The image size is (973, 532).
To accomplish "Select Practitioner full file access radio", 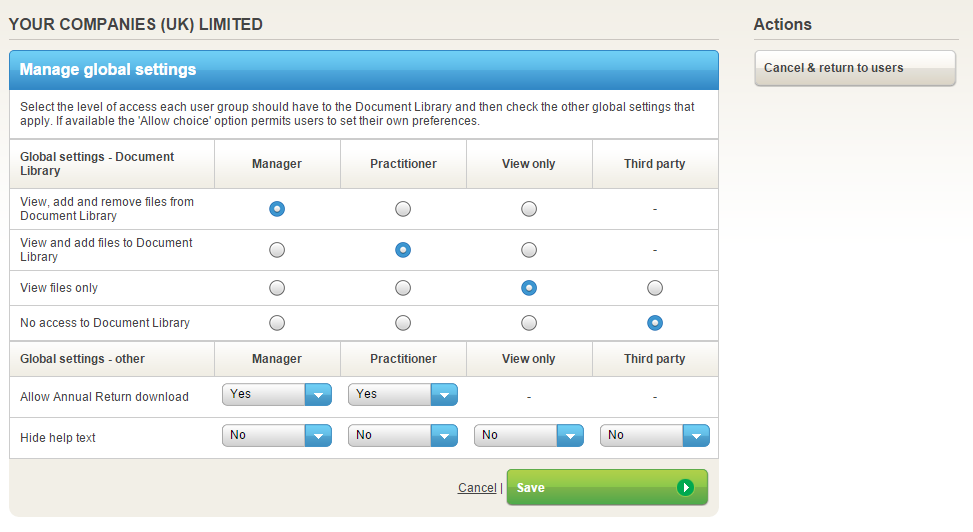I will [403, 209].
